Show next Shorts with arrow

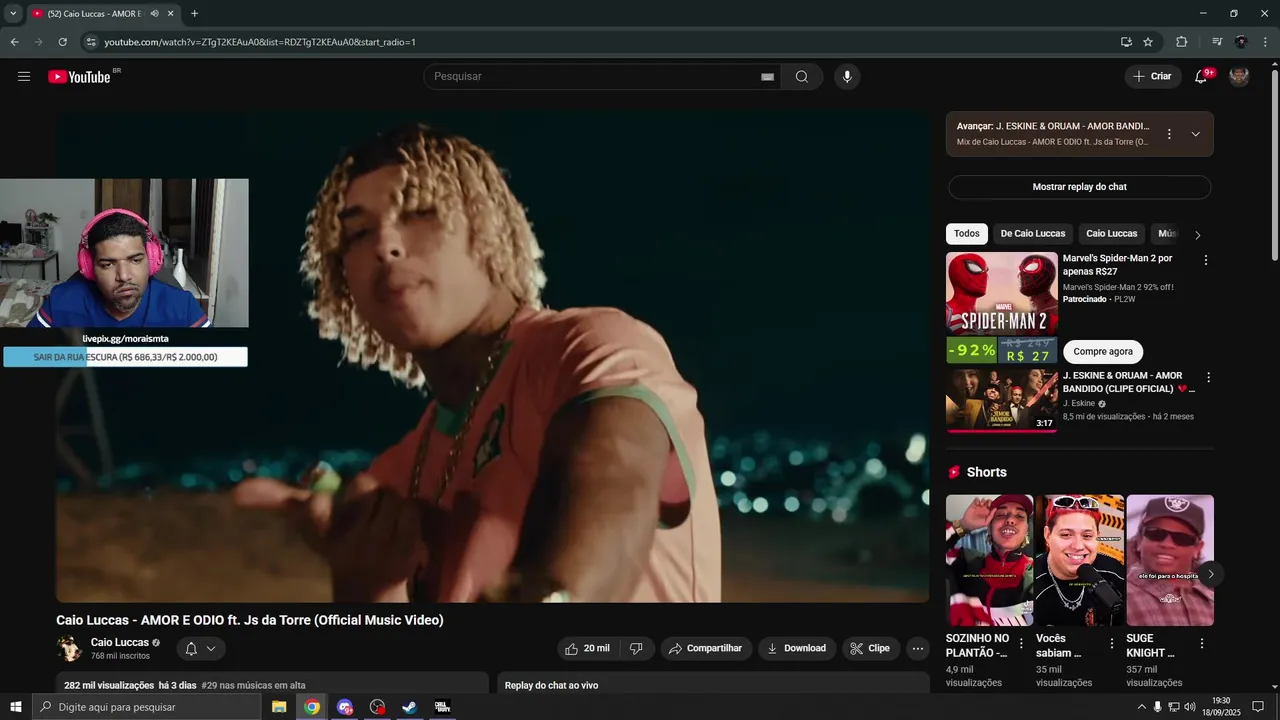click(x=1210, y=574)
